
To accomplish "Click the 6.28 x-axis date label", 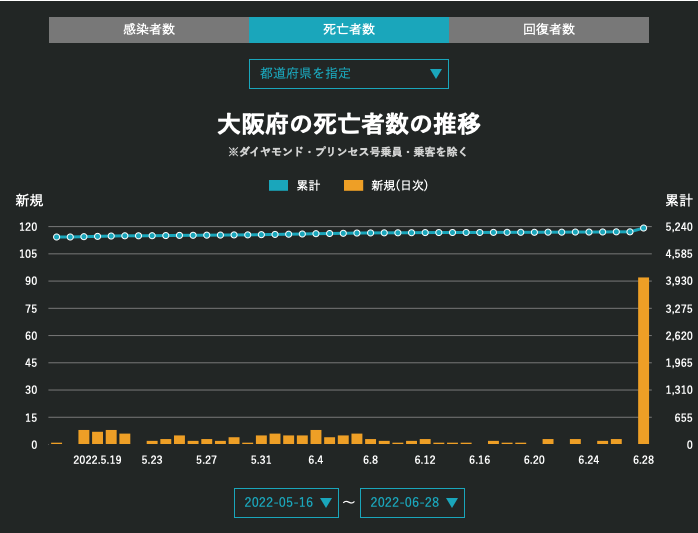I will pos(643,460).
